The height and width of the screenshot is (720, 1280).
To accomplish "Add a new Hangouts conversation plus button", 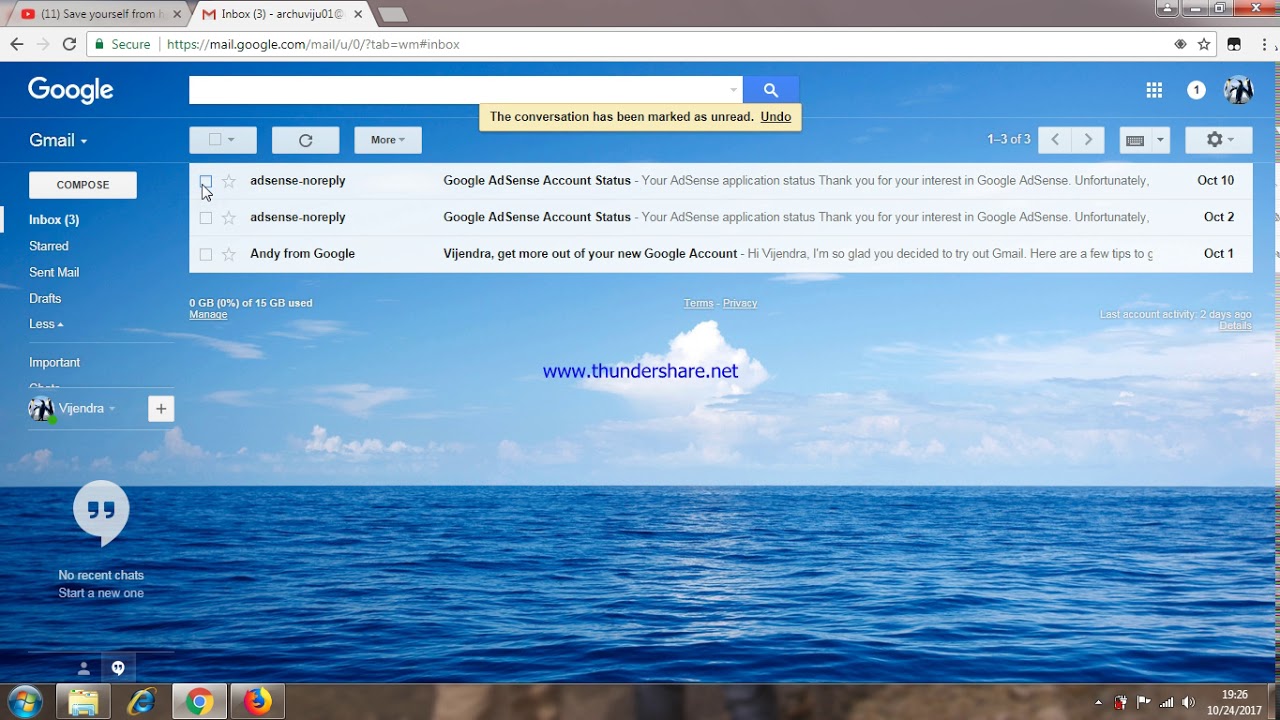I will 161,408.
